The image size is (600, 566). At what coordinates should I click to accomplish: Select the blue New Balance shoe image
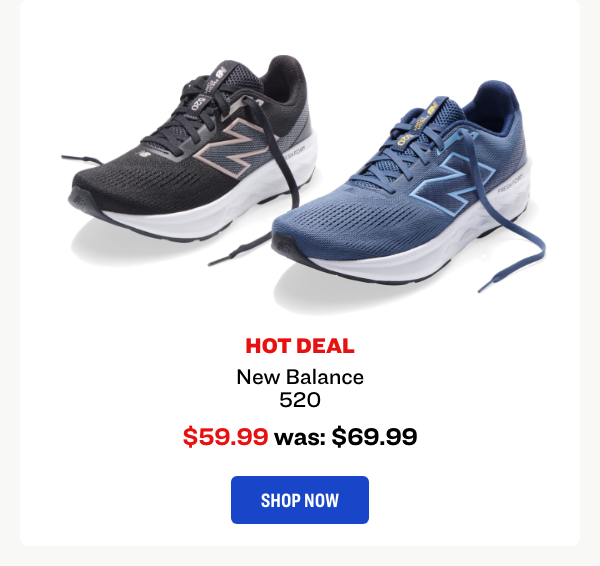[408, 188]
